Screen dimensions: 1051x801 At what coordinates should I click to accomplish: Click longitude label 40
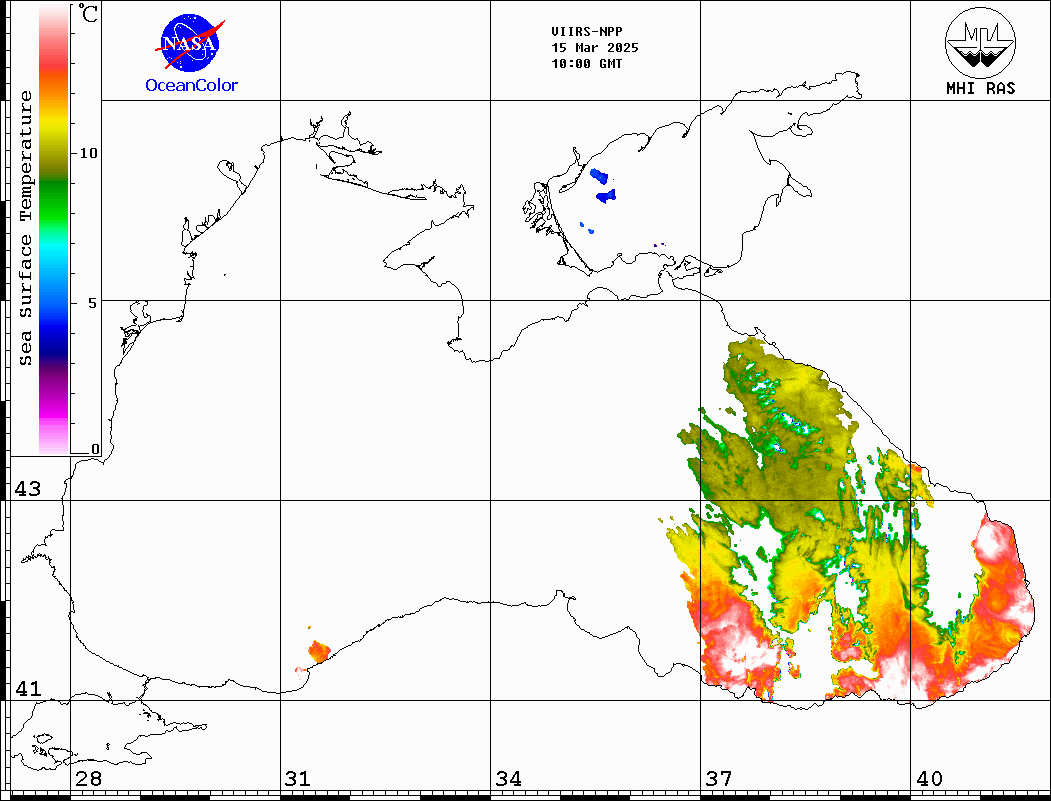(929, 778)
